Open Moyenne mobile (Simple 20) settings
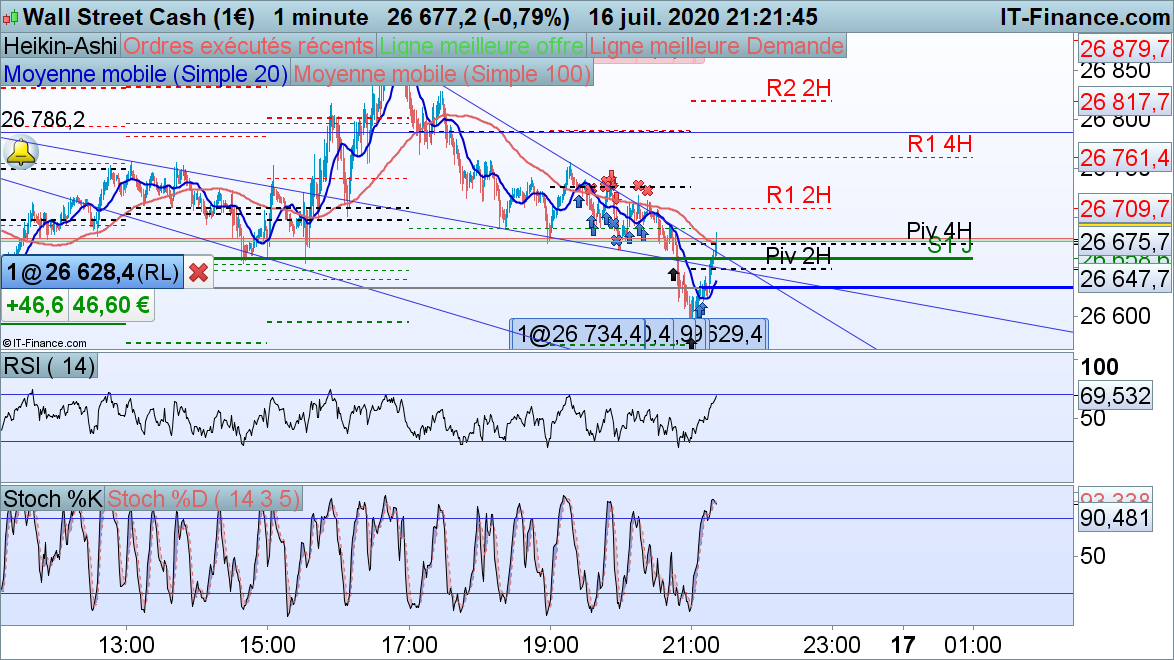Viewport: 1174px width, 660px height. click(x=145, y=73)
